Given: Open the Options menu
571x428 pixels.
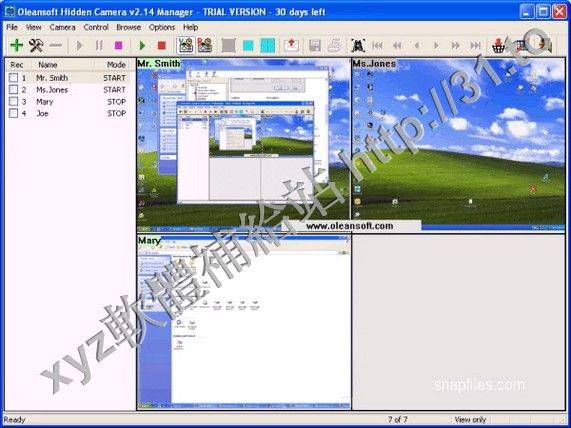Looking at the screenshot, I should coord(162,27).
